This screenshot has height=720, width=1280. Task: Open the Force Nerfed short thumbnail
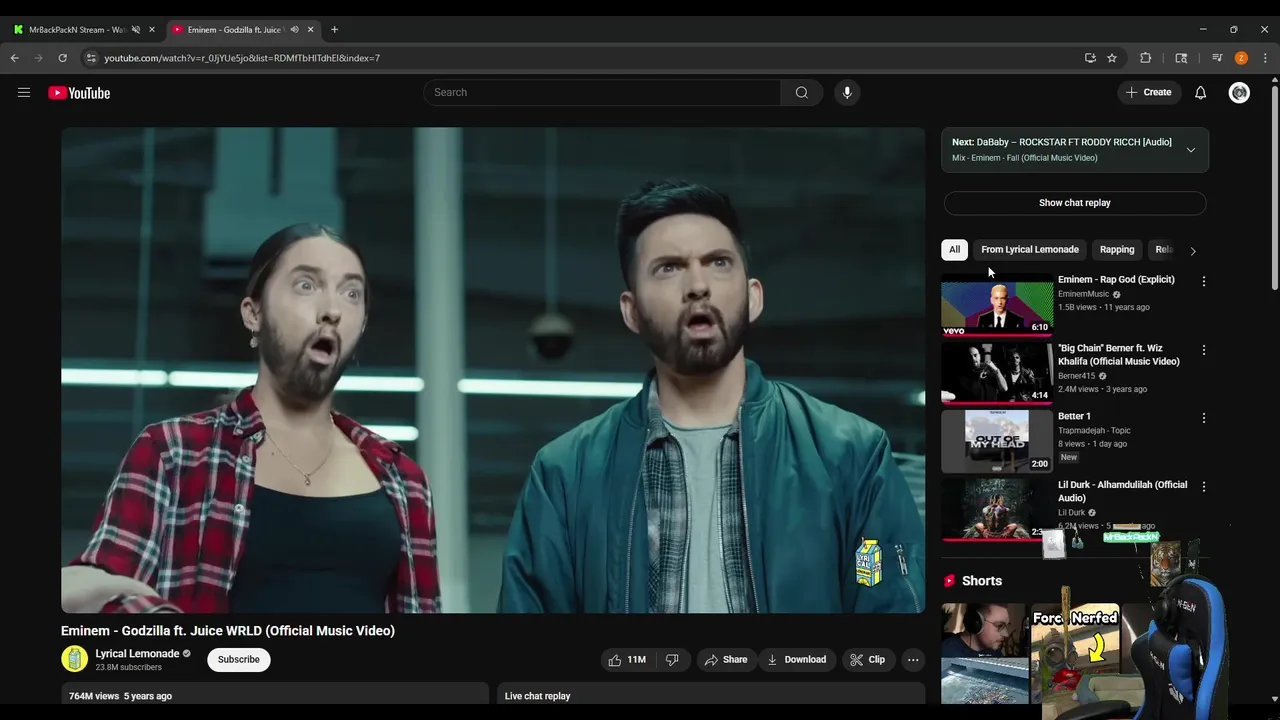point(1074,654)
